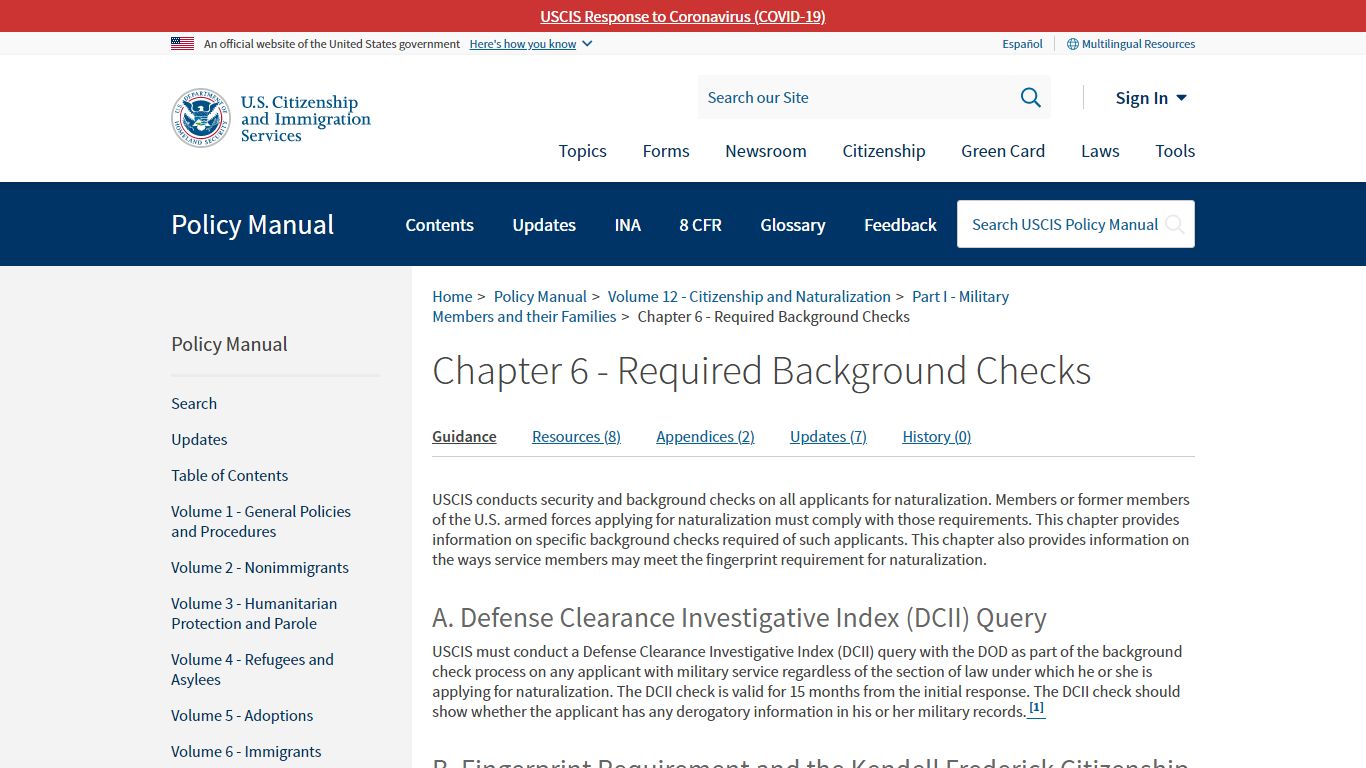Image resolution: width=1366 pixels, height=768 pixels.
Task: Click USCIS Response to Coronavirus link
Action: pos(683,16)
